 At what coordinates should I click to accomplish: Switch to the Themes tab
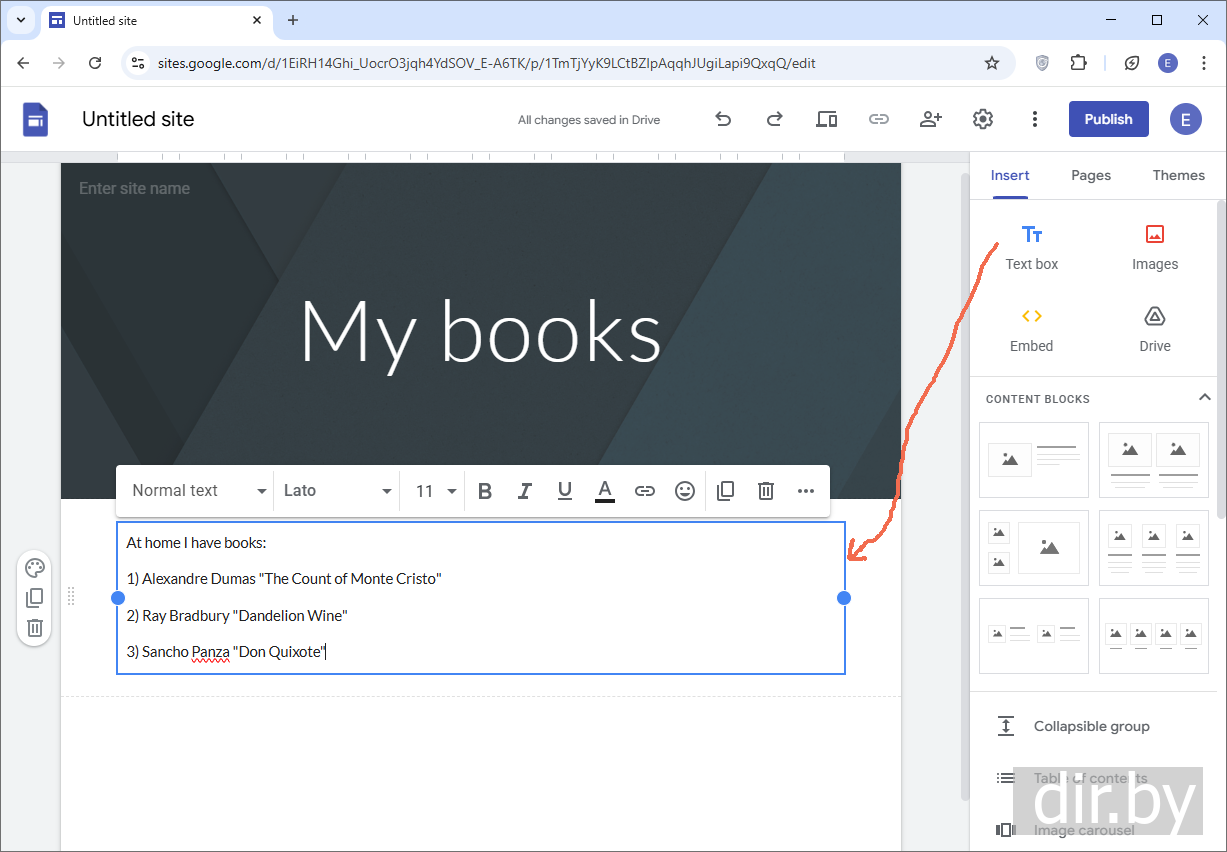[1178, 175]
